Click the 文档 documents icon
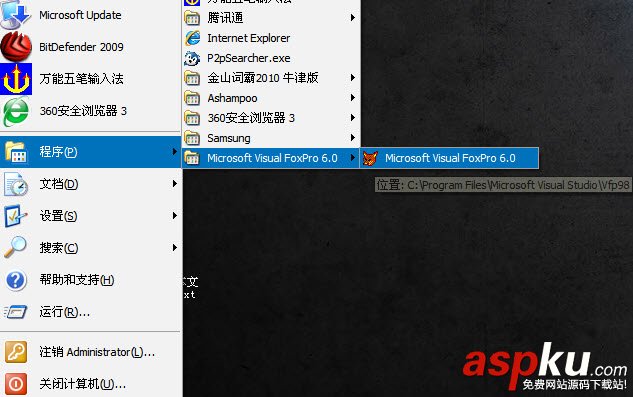This screenshot has width=633, height=397. 16,184
